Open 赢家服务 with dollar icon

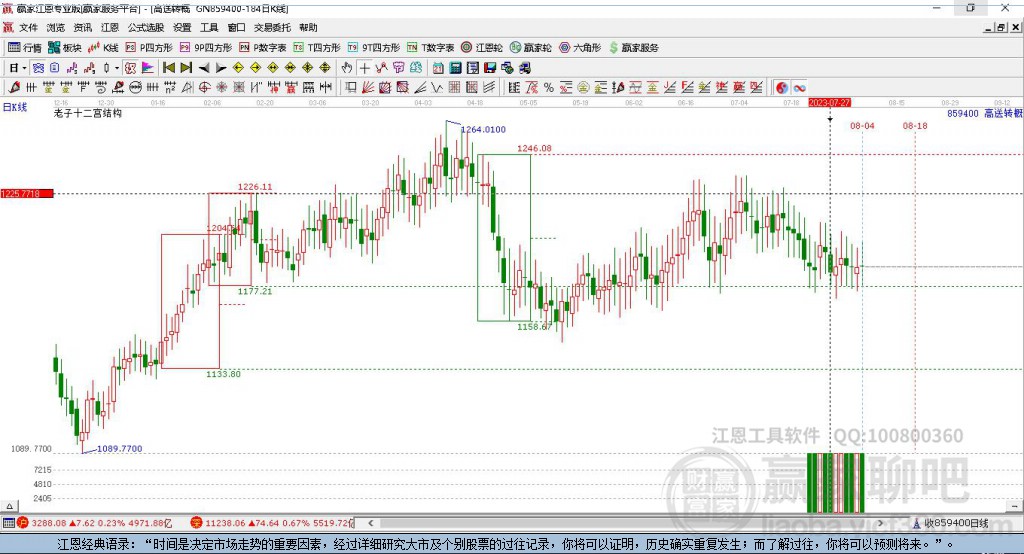(633, 48)
